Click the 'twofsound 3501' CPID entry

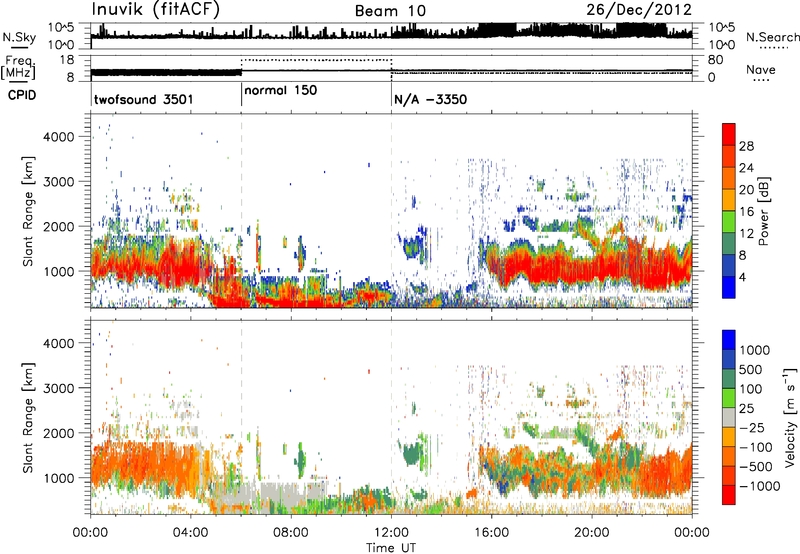[x=143, y=99]
